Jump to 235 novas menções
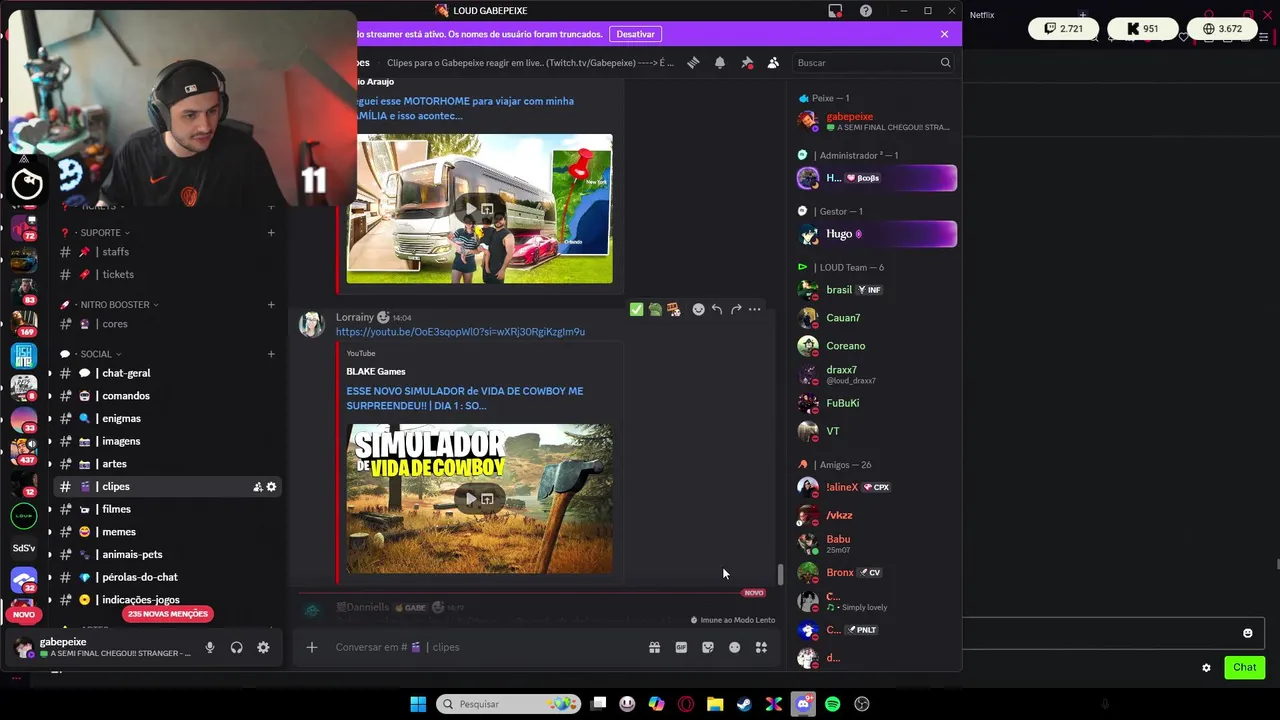1280x720 pixels. click(x=168, y=614)
